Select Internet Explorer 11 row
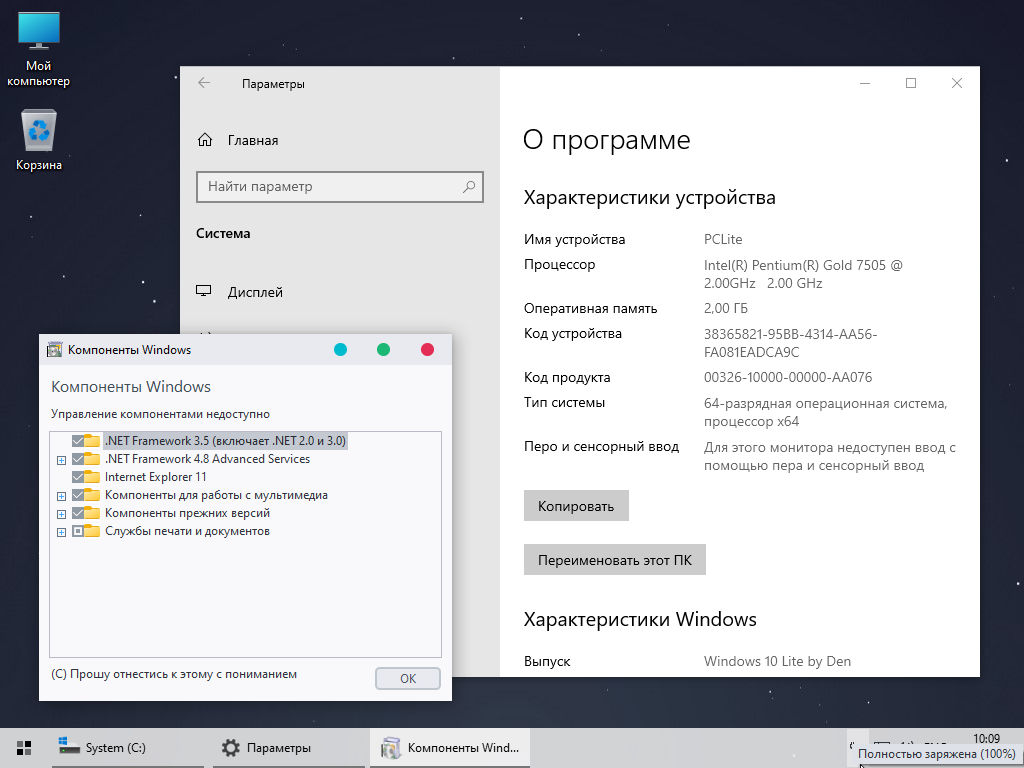Image resolution: width=1024 pixels, height=768 pixels. [155, 477]
